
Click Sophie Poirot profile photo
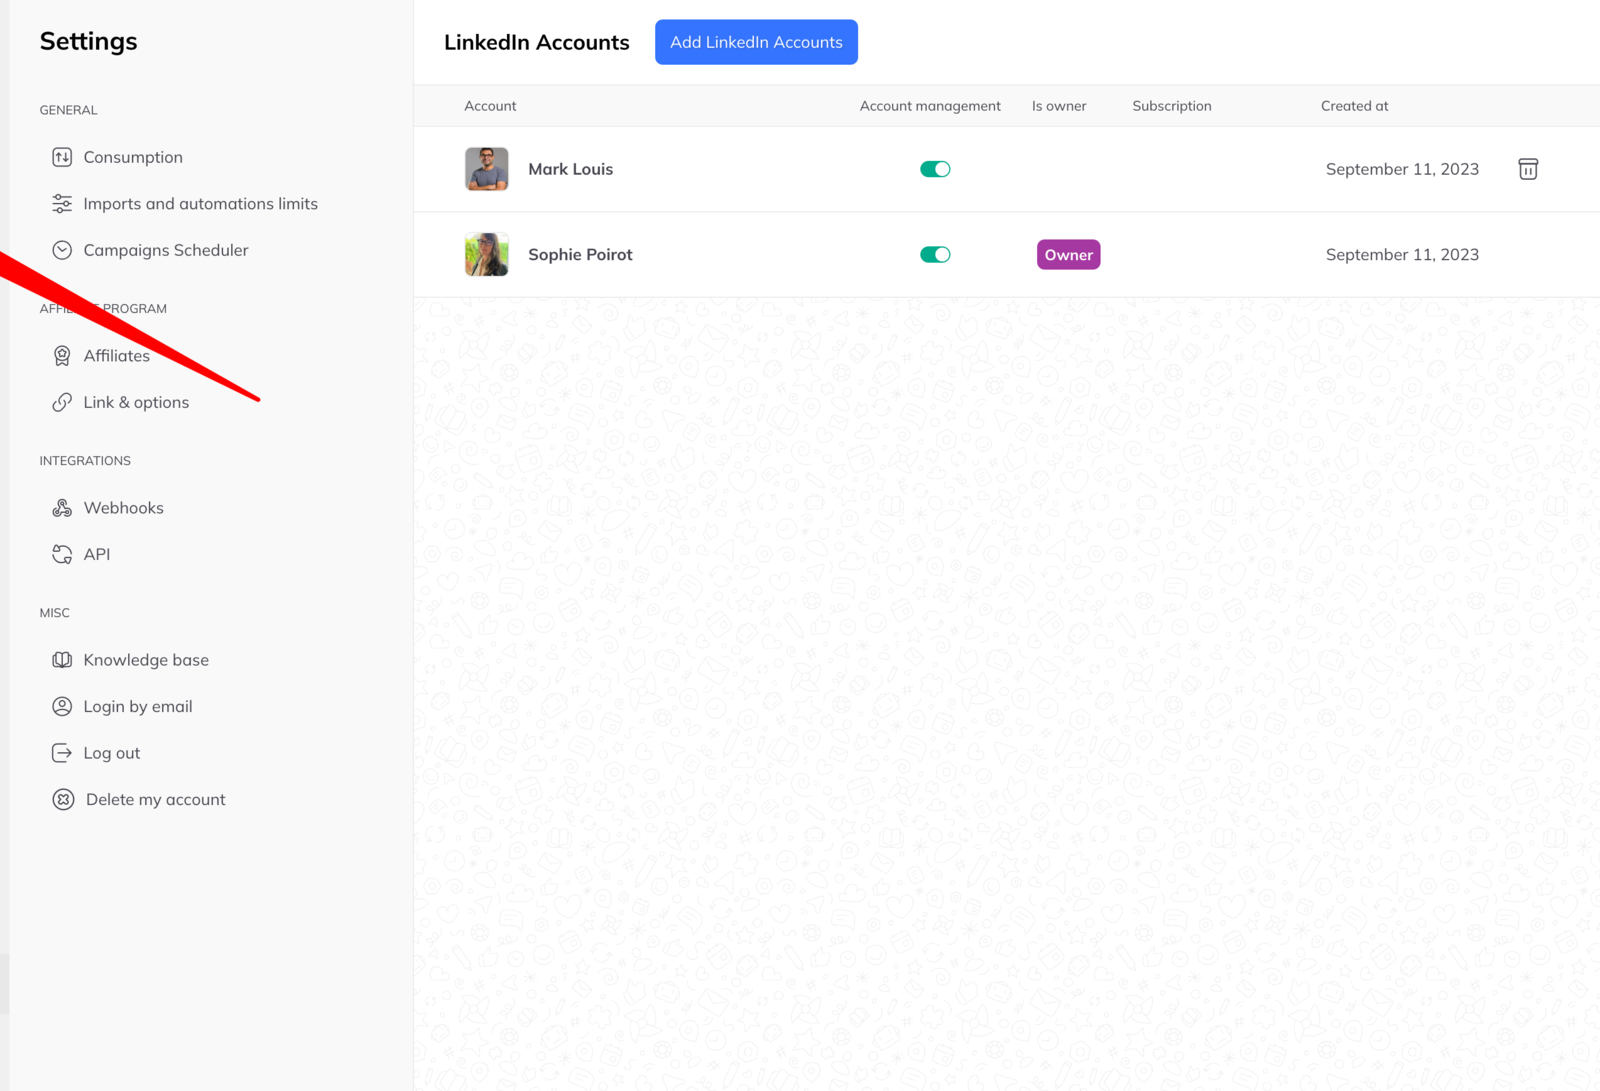487,255
